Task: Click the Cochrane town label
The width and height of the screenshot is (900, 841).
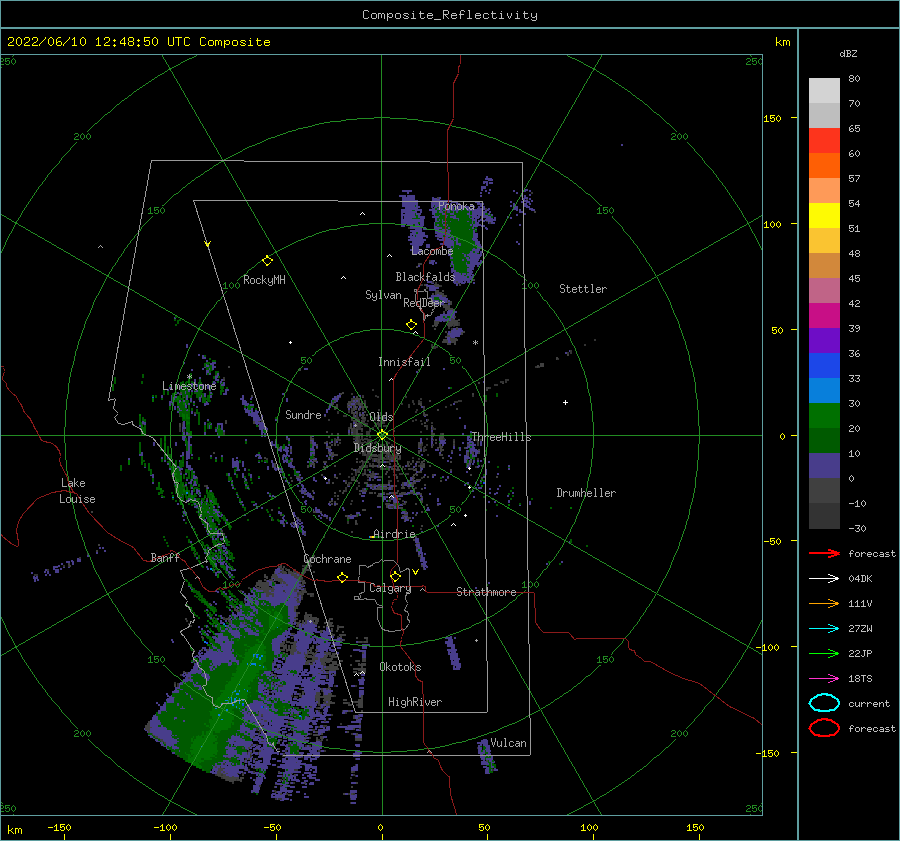Action: point(327,559)
